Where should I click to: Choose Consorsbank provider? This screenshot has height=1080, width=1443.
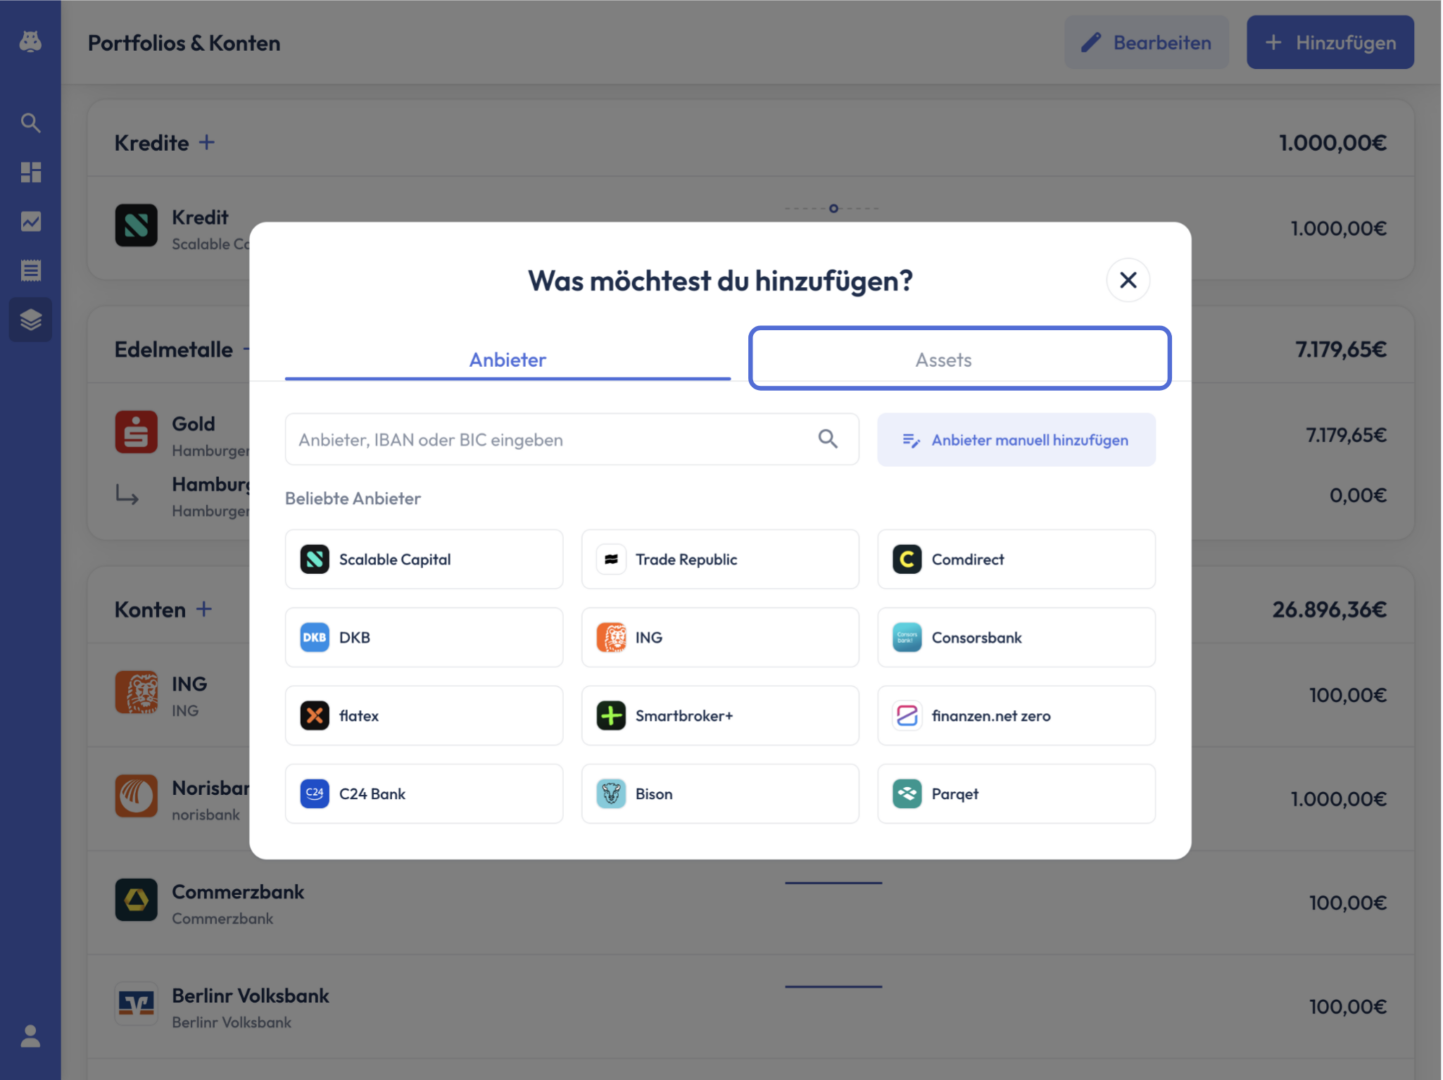pos(1016,637)
